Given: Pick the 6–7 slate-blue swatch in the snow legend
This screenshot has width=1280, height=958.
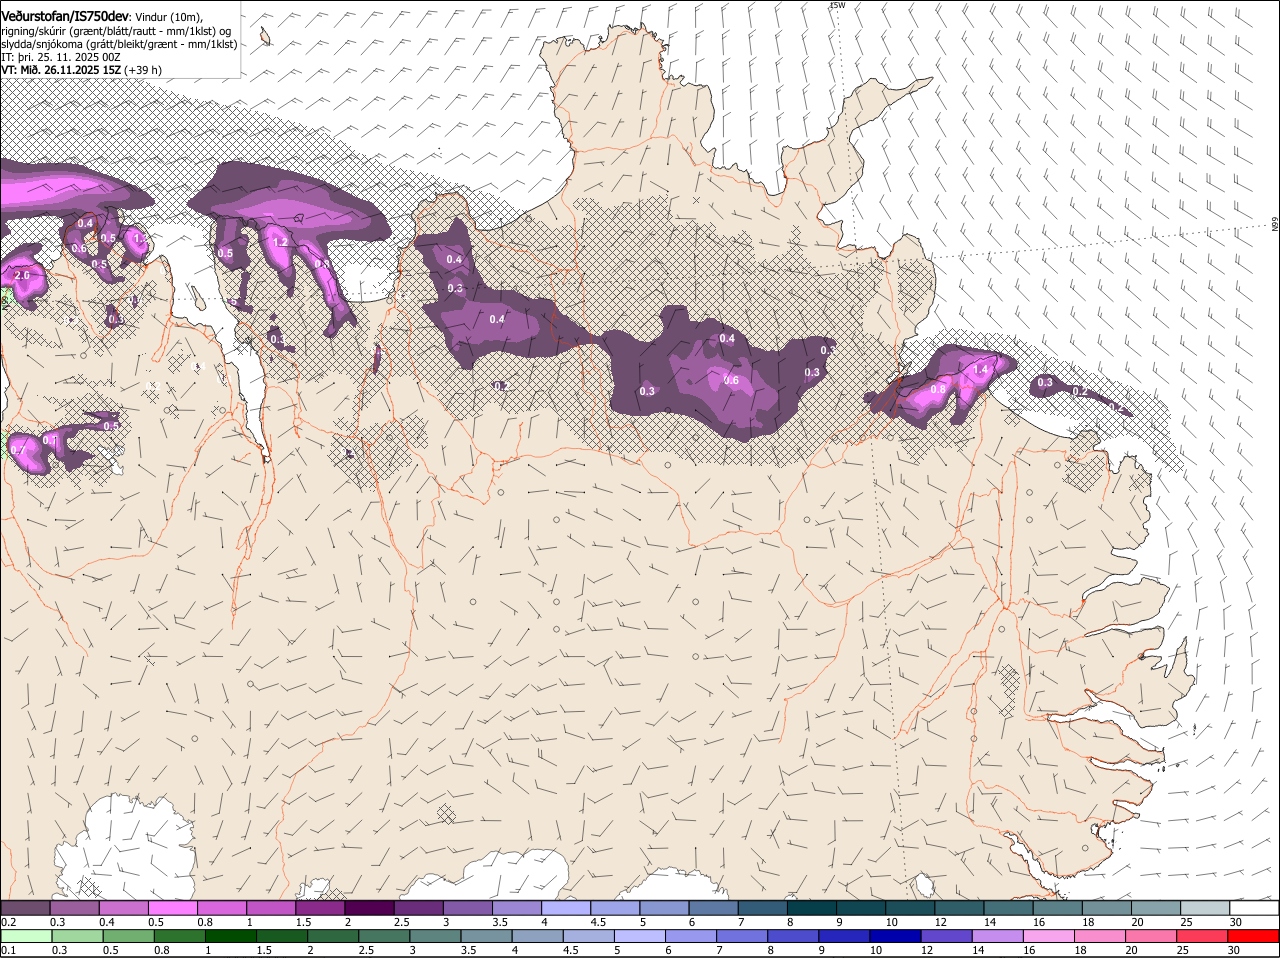Looking at the screenshot, I should (712, 907).
